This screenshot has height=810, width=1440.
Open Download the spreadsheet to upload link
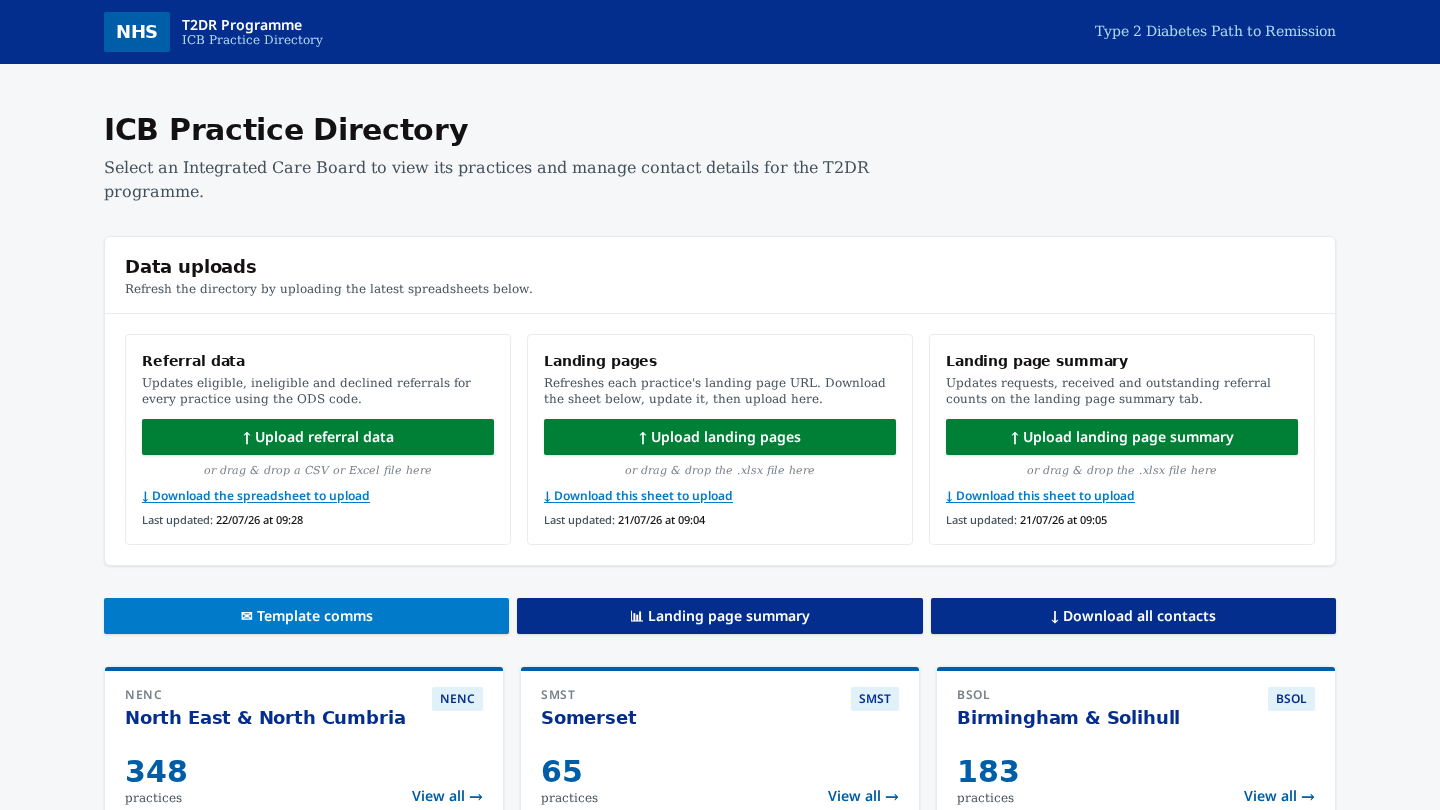(256, 496)
